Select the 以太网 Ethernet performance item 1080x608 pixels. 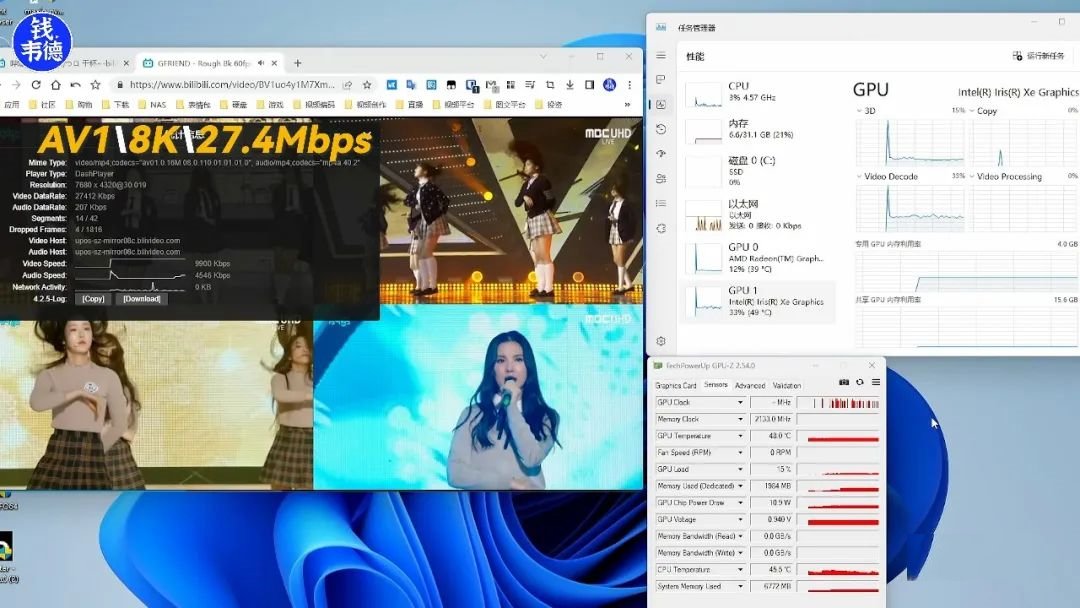pos(758,214)
